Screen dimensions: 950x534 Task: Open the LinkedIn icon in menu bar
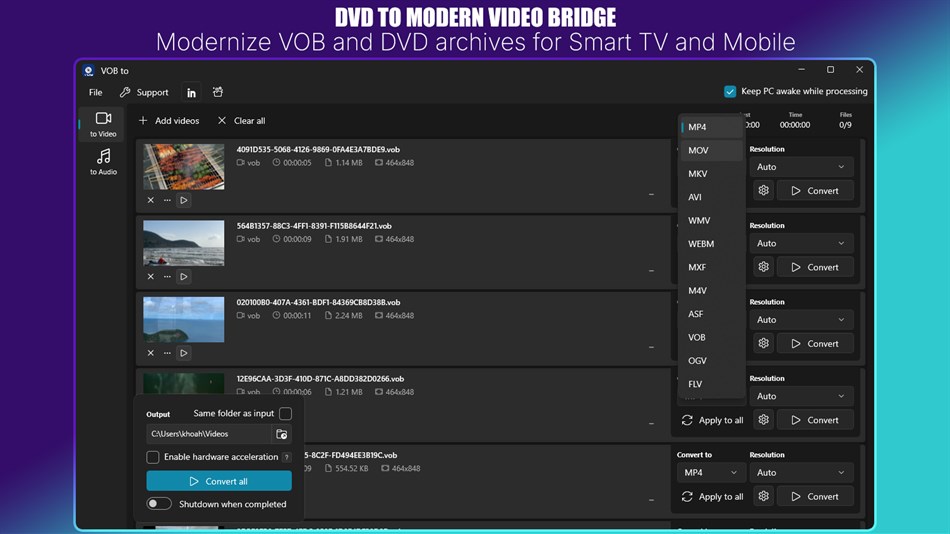[191, 92]
